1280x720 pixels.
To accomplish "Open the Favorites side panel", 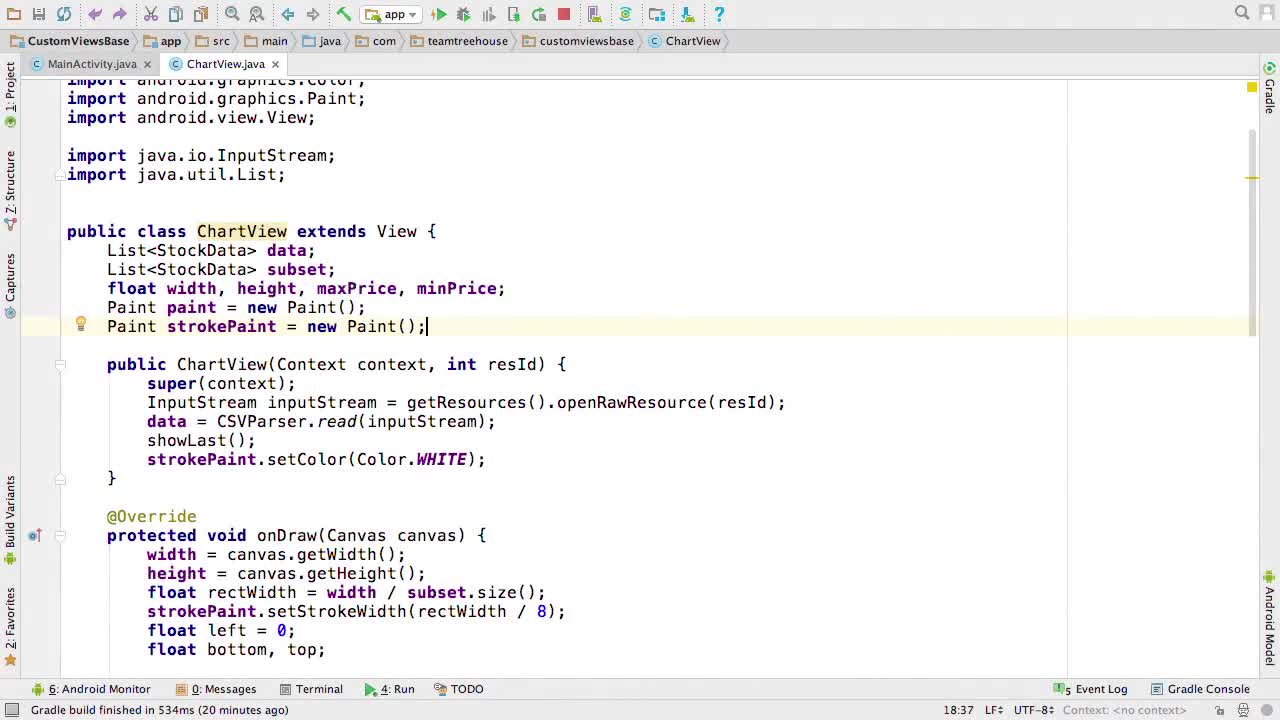I will [x=10, y=627].
